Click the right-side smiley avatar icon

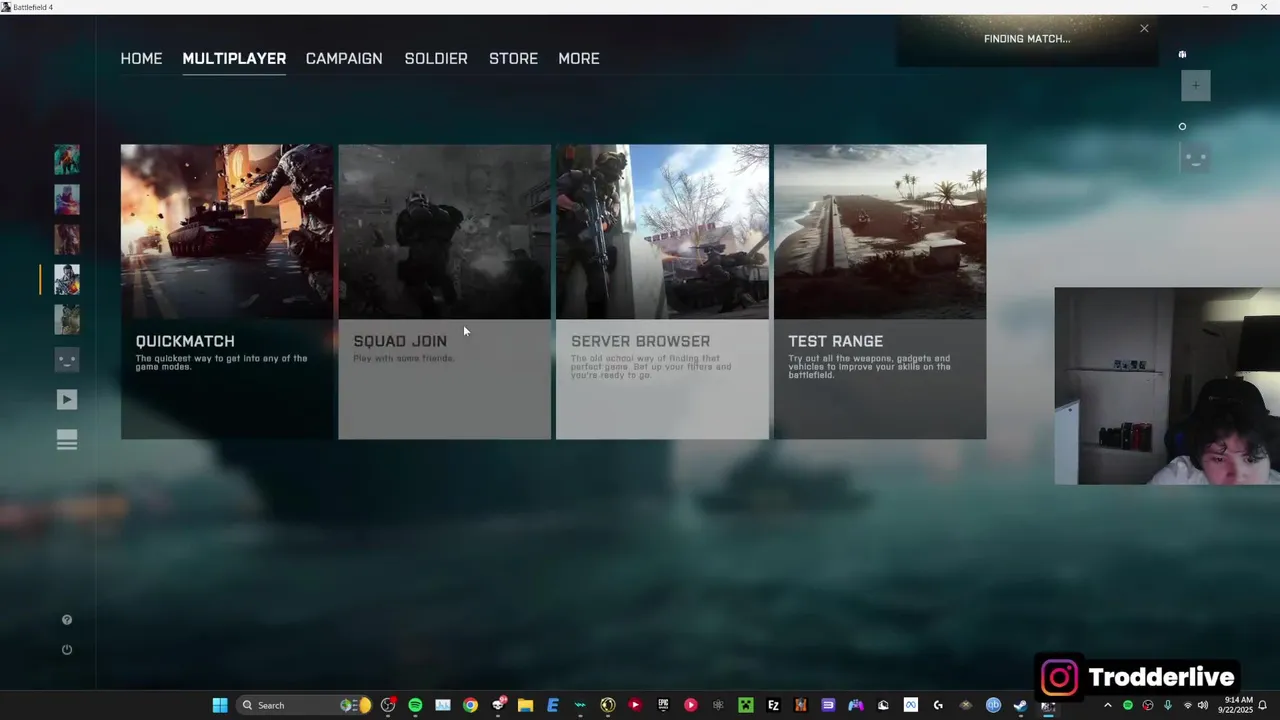(x=1195, y=158)
